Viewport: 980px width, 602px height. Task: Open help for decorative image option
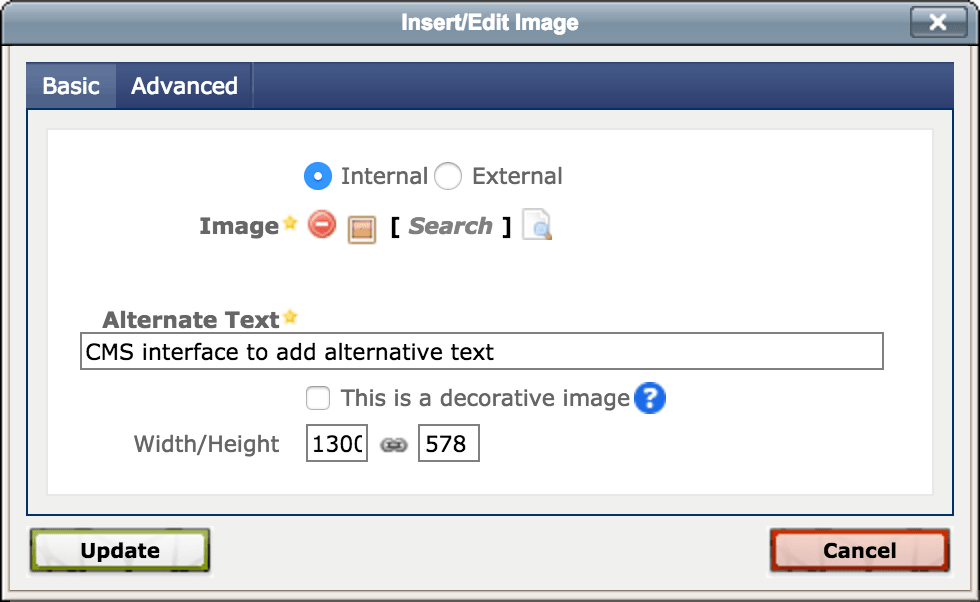tap(650, 398)
